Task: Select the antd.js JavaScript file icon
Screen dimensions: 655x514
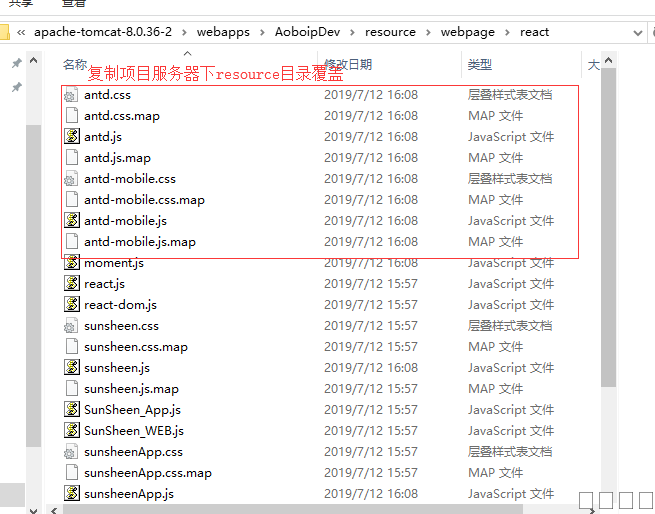Action: 71,137
